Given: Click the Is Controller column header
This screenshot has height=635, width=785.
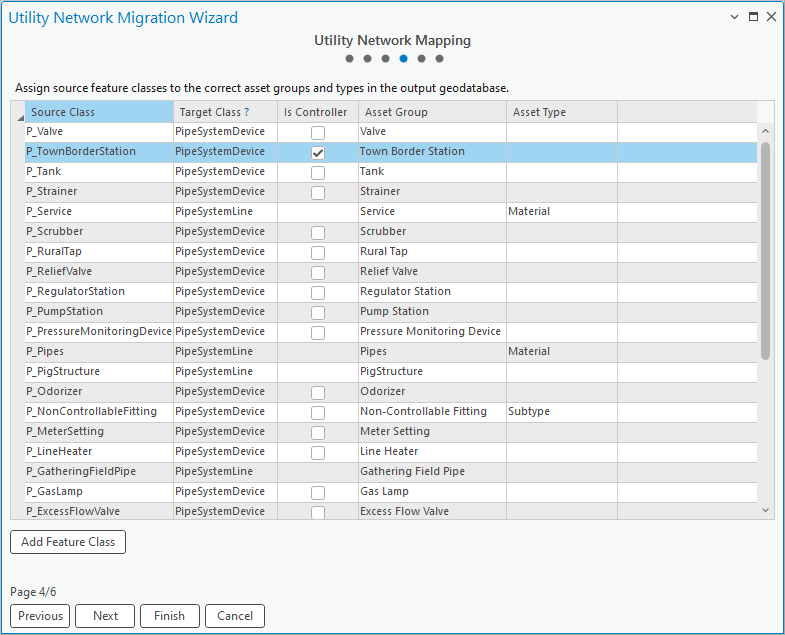Looking at the screenshot, I should coord(318,112).
